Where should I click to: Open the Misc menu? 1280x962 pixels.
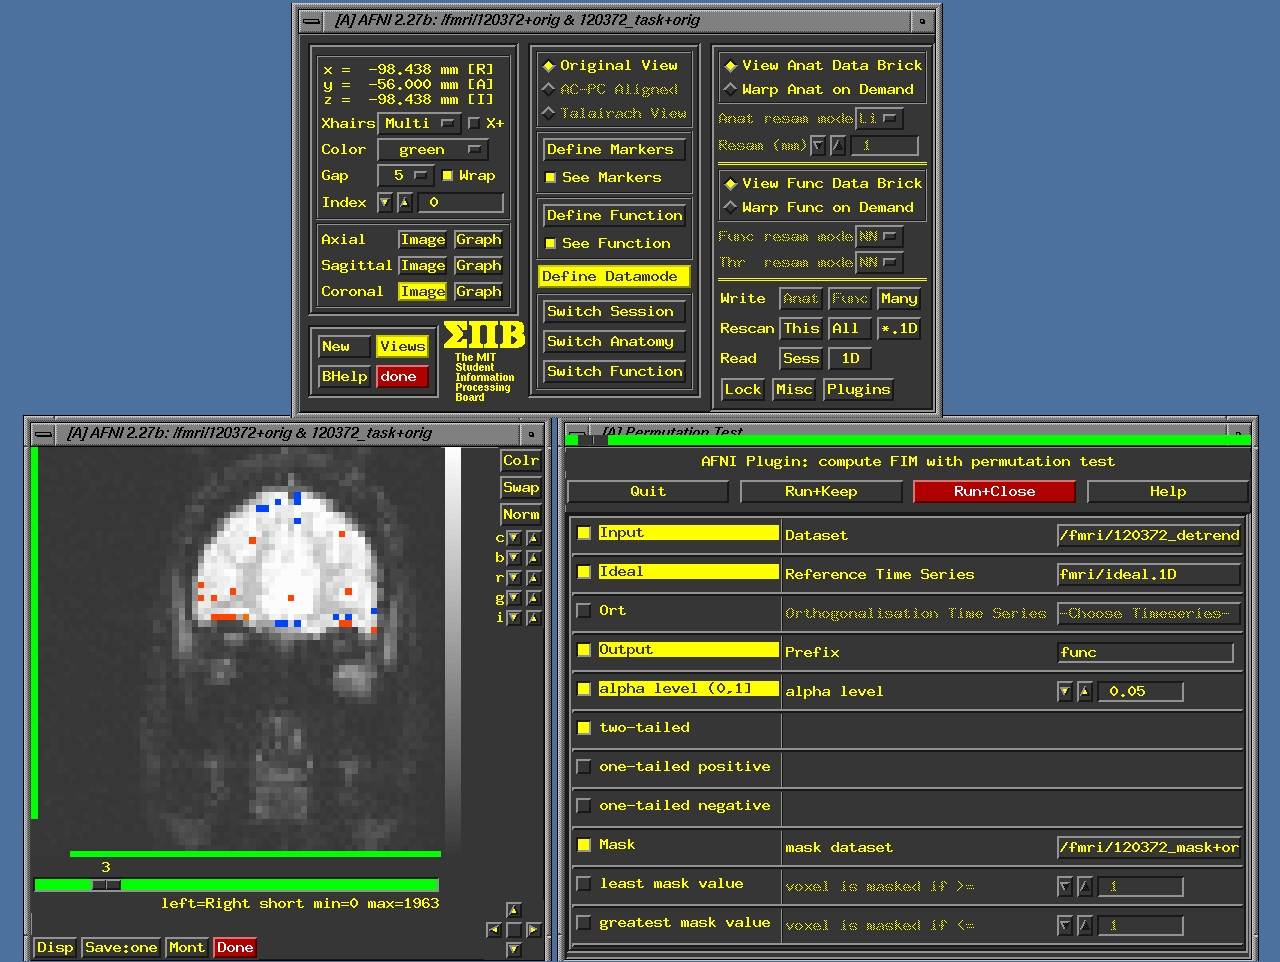(794, 390)
